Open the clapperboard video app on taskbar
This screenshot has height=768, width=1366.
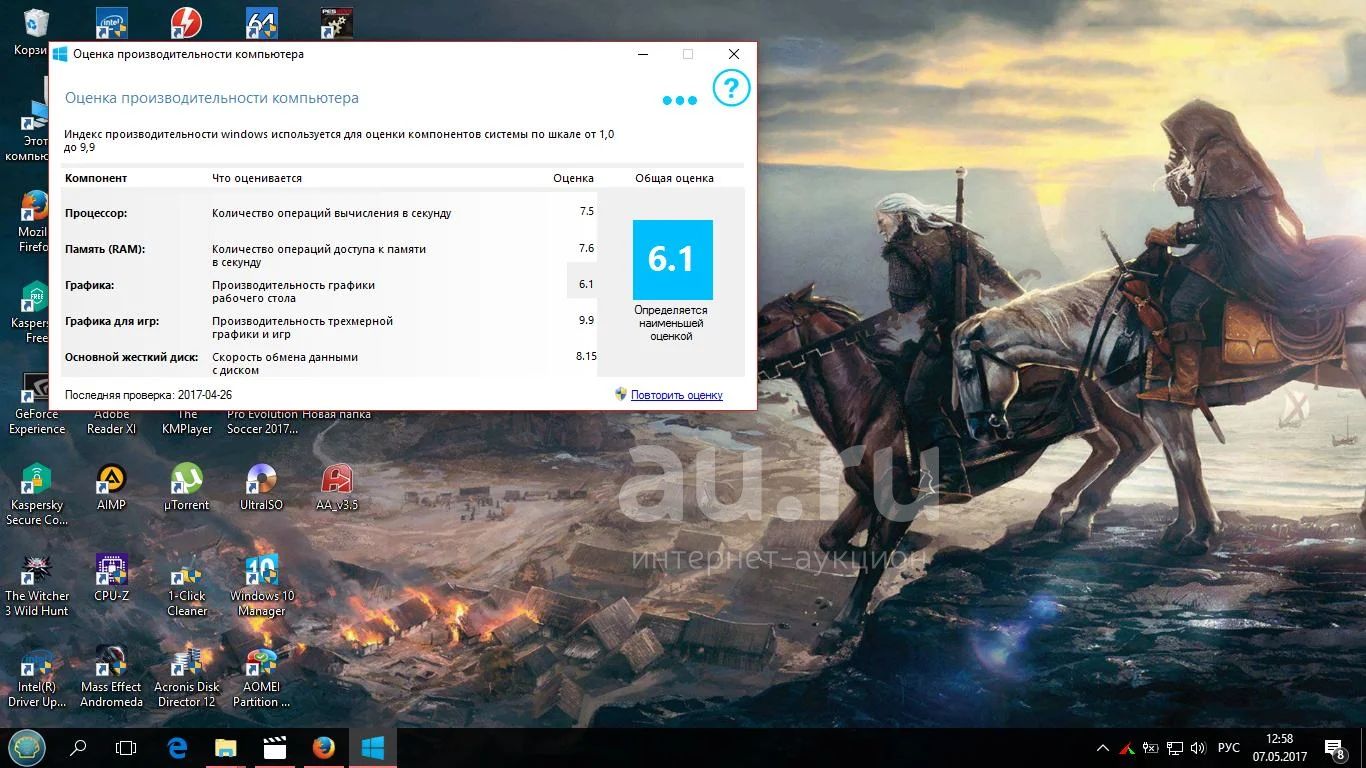pyautogui.click(x=275, y=747)
